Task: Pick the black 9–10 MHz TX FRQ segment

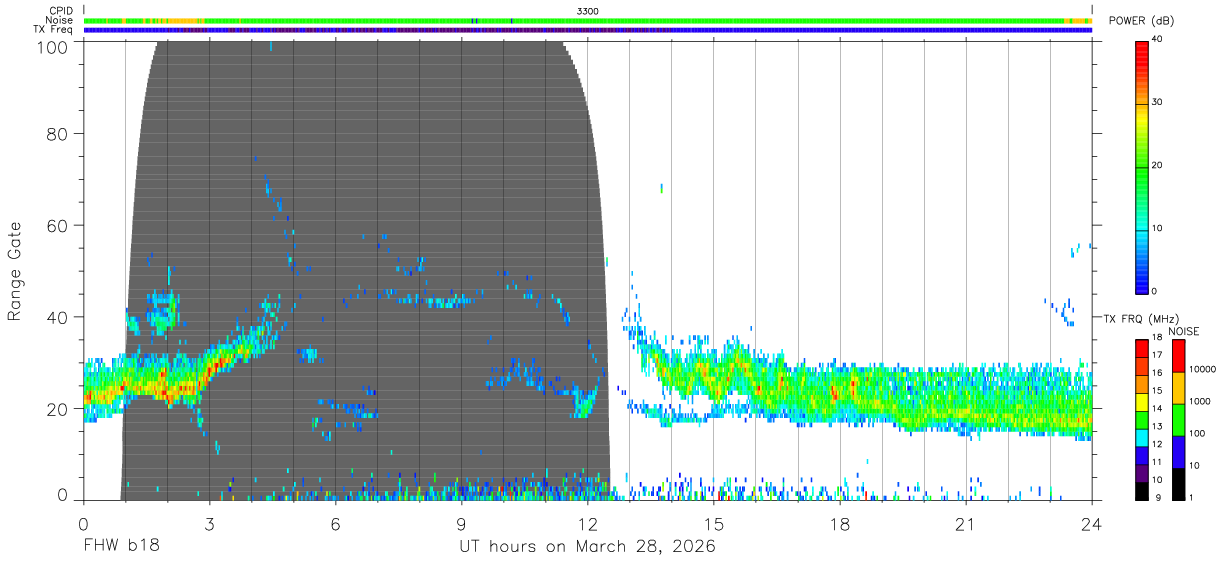Action: [1142, 489]
